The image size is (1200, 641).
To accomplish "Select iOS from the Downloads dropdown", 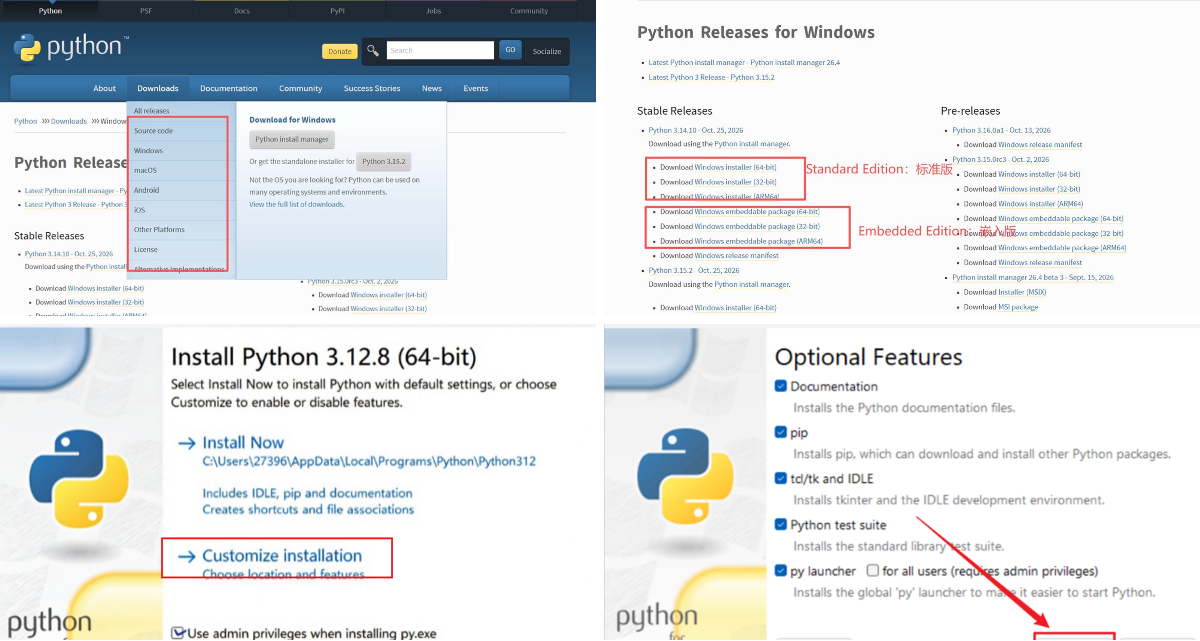I will point(139,210).
